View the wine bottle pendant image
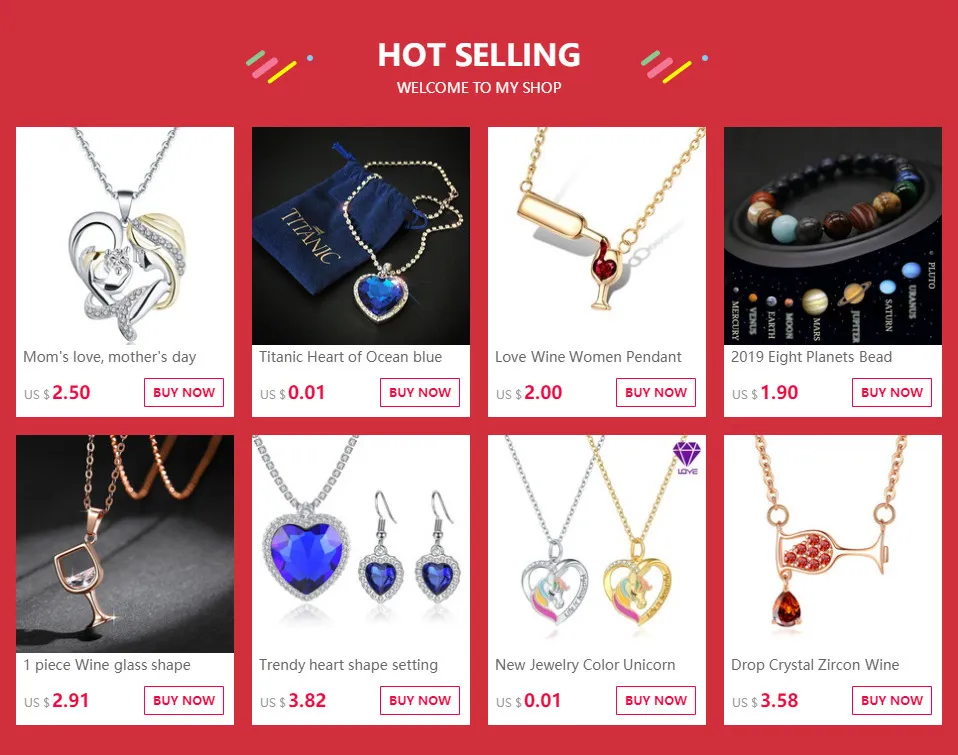 tap(596, 236)
